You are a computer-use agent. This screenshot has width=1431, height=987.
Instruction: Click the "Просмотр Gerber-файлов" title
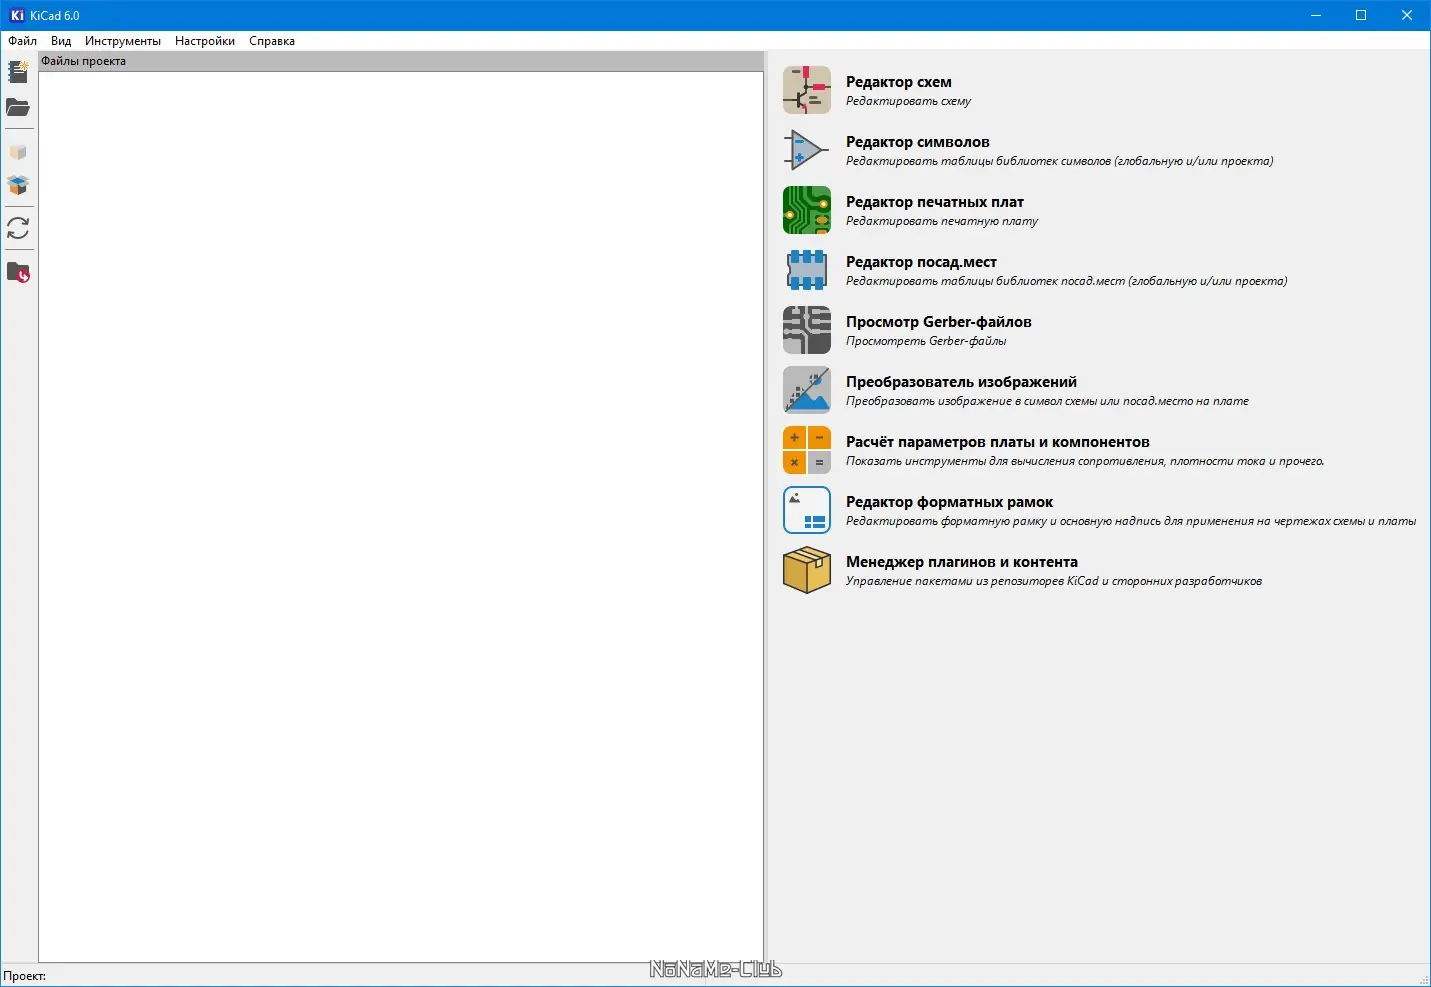point(939,322)
